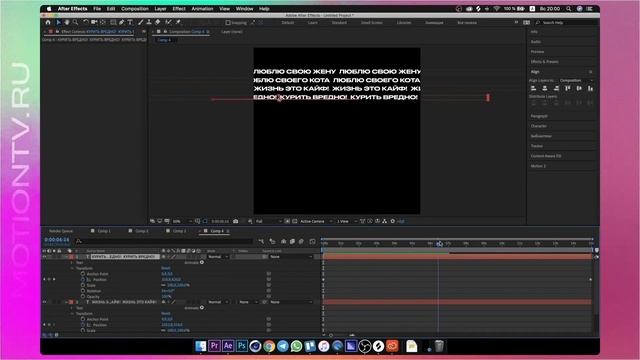Click opacity value 100% of first layer

click(x=167, y=297)
